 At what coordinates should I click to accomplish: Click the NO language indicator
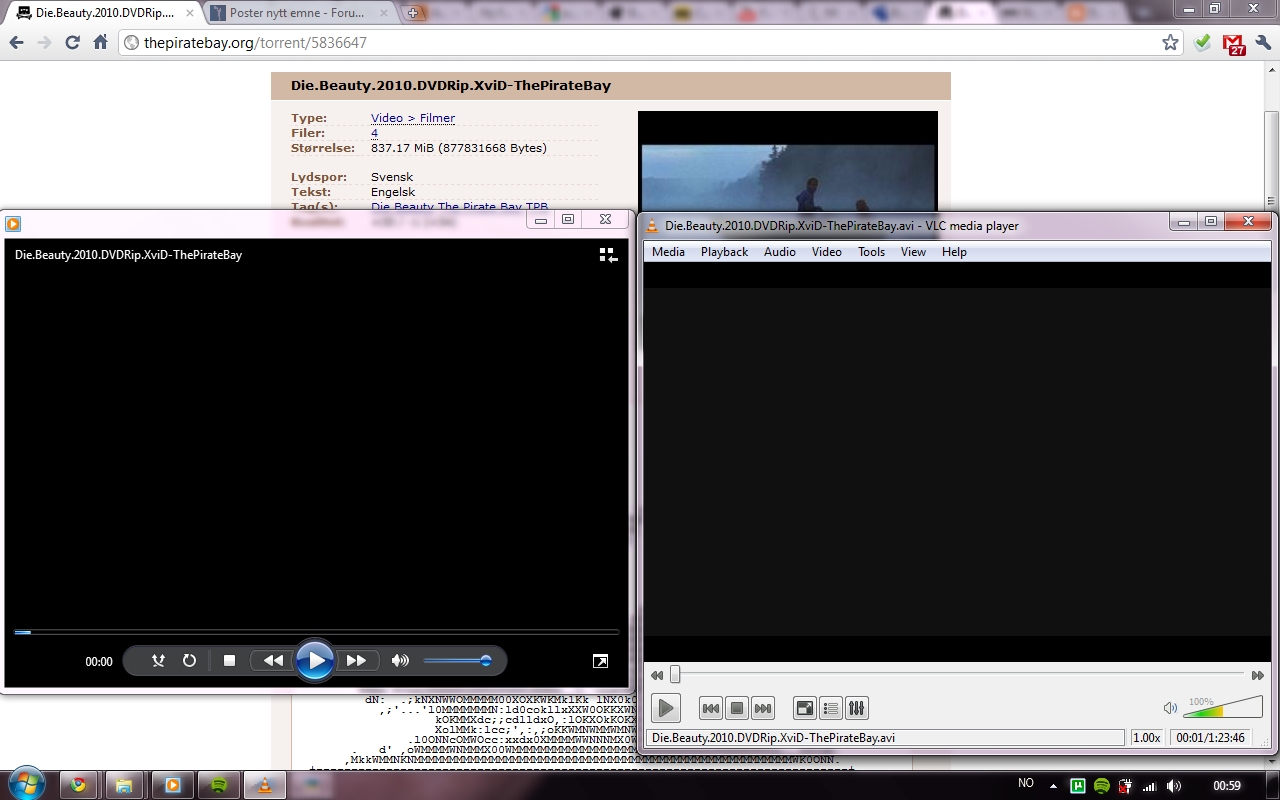tap(1026, 783)
